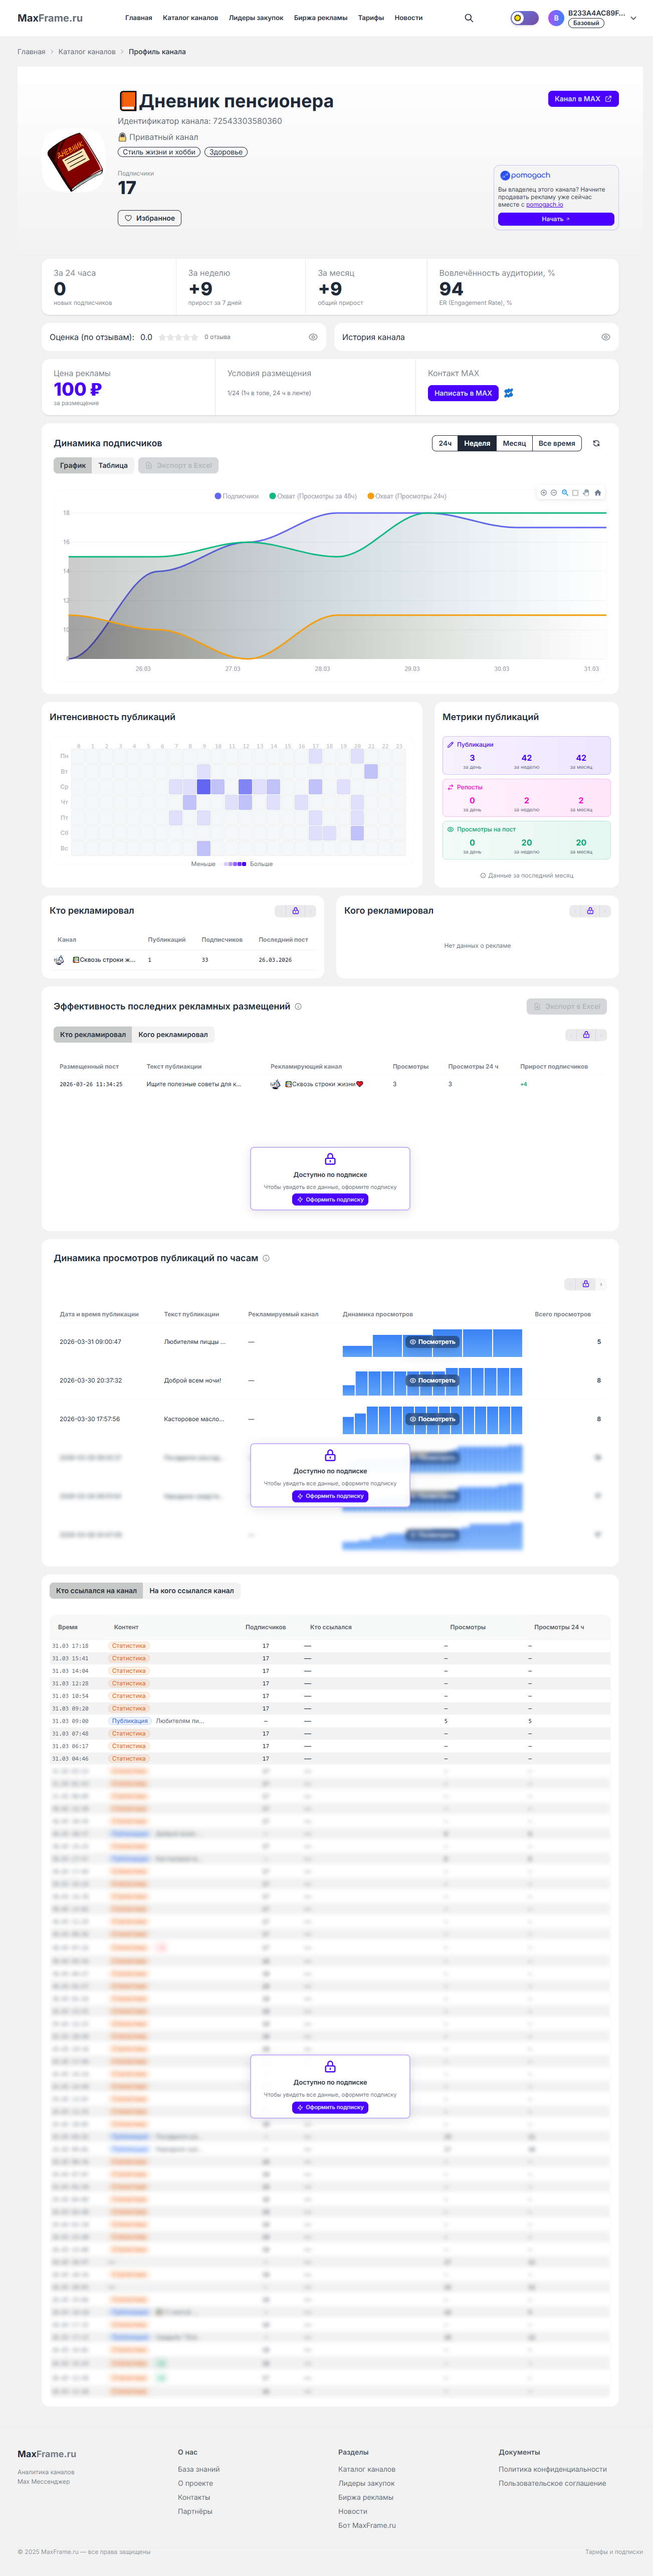Select the Стиль жизни и хобби tag
Image resolution: width=653 pixels, height=2576 pixels.
point(159,152)
